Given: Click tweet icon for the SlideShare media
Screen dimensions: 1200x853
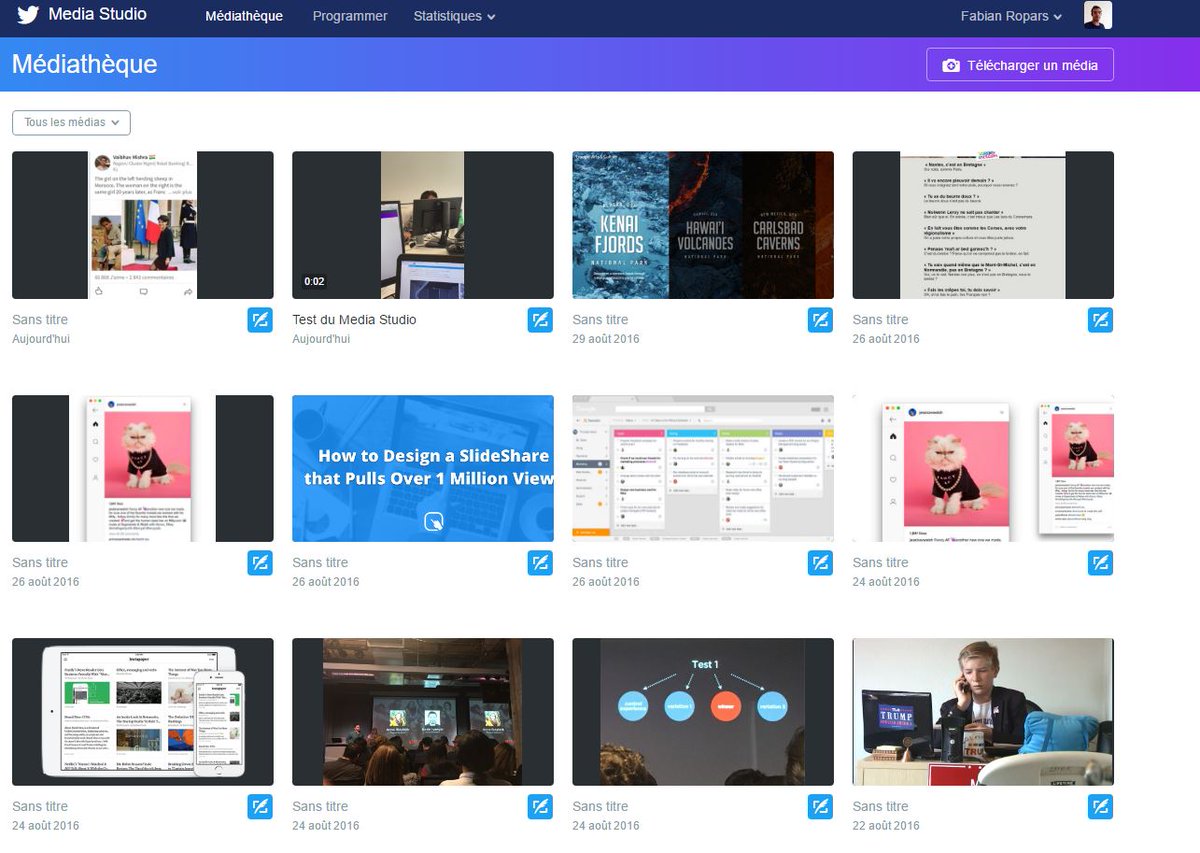Looking at the screenshot, I should (x=540, y=563).
